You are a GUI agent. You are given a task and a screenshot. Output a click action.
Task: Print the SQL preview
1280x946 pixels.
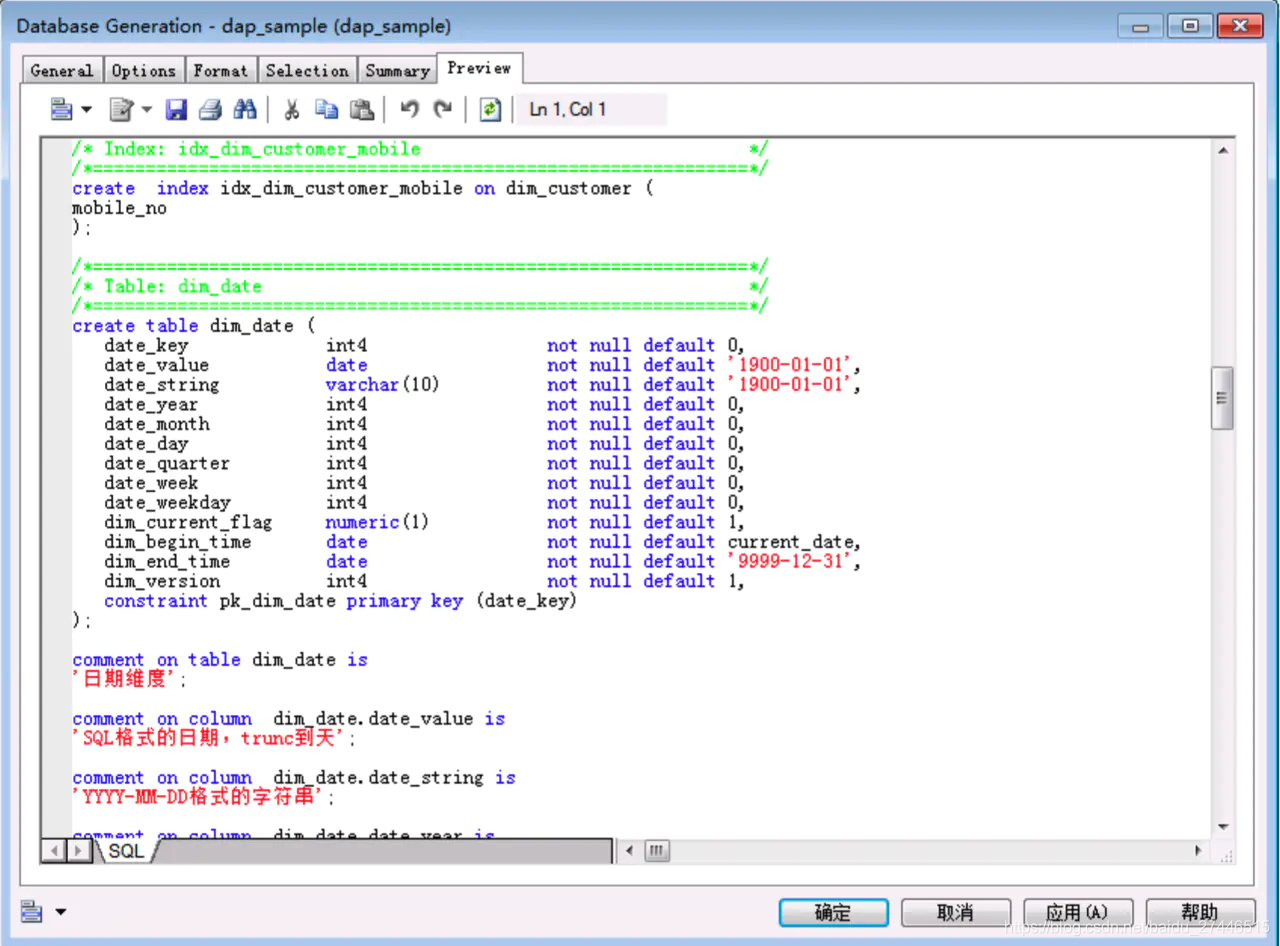(x=210, y=109)
